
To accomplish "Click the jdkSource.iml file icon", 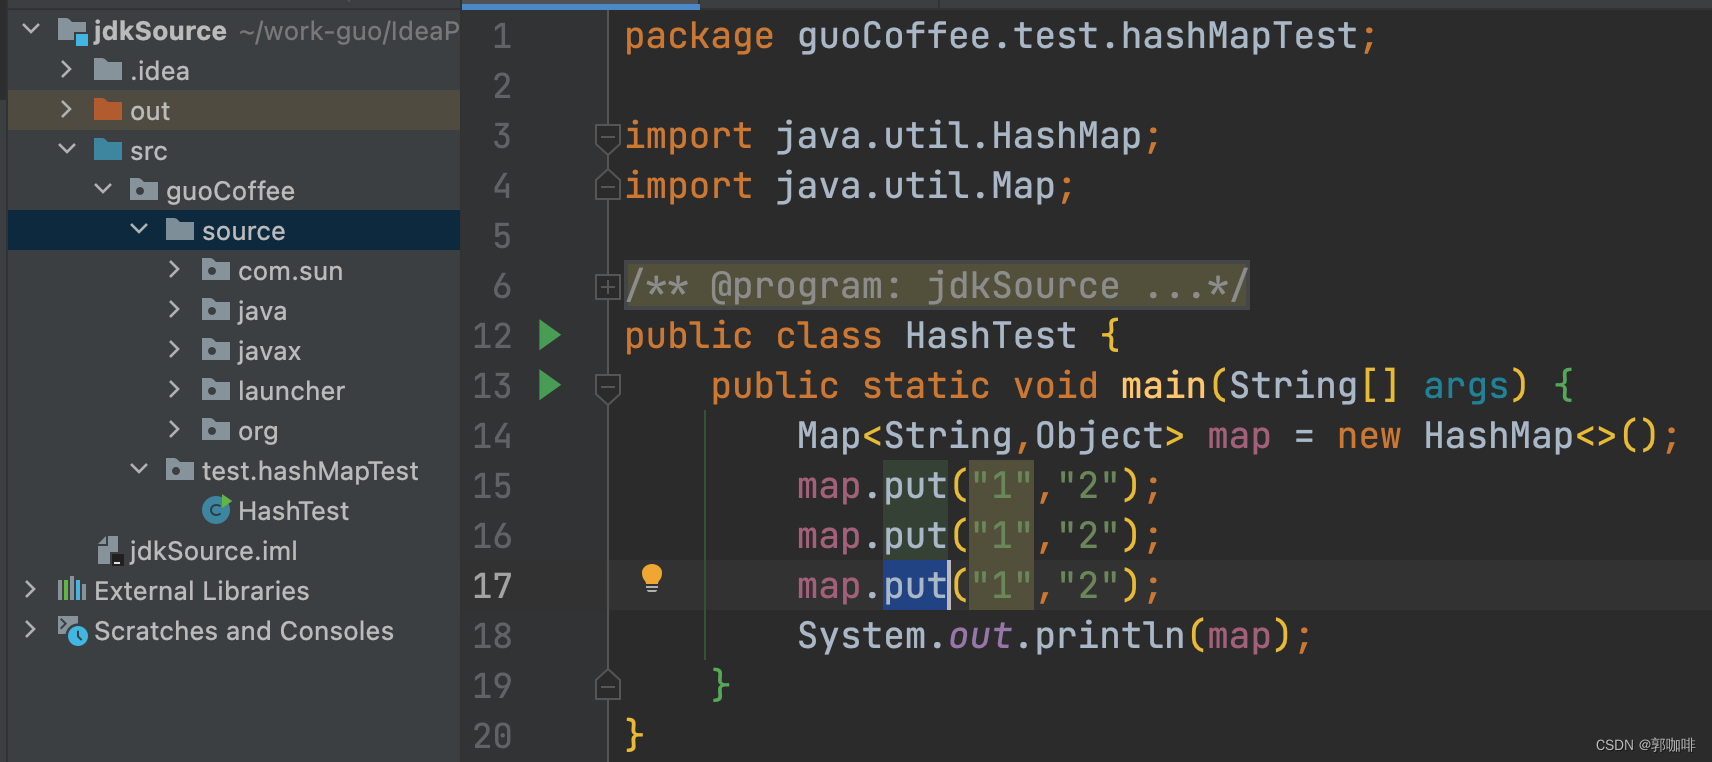I will click(110, 551).
